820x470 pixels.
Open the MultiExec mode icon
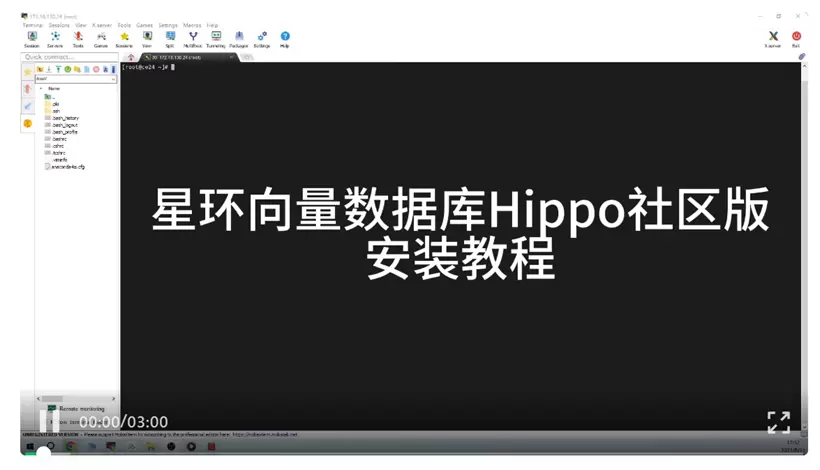(193, 38)
